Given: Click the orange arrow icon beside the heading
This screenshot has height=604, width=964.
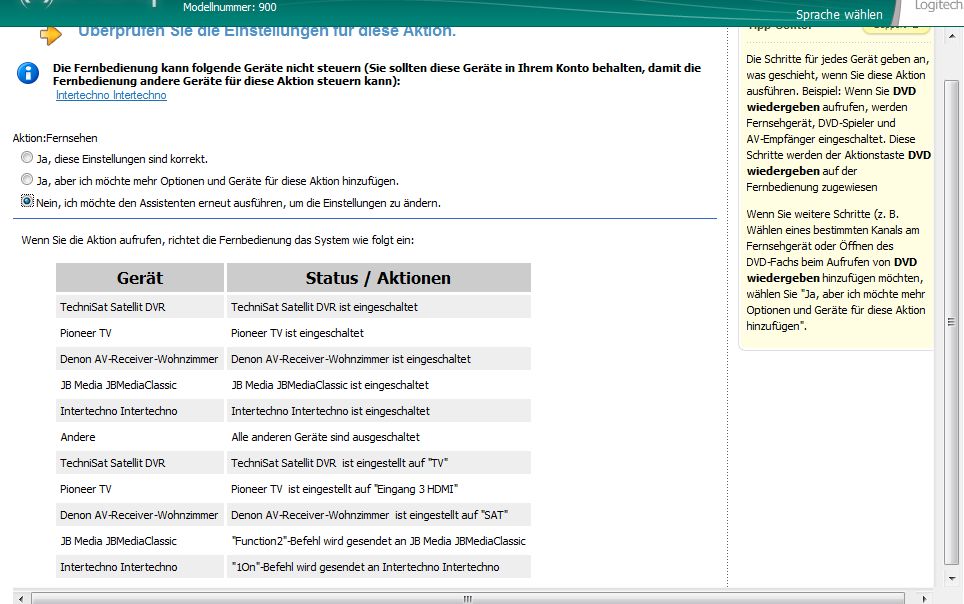Looking at the screenshot, I should tap(50, 35).
